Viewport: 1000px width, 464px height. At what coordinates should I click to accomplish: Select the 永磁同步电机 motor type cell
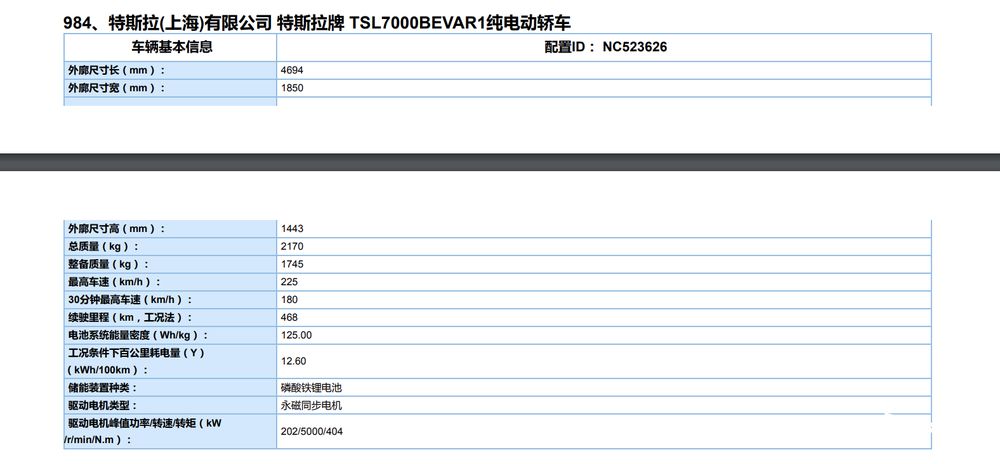point(312,405)
